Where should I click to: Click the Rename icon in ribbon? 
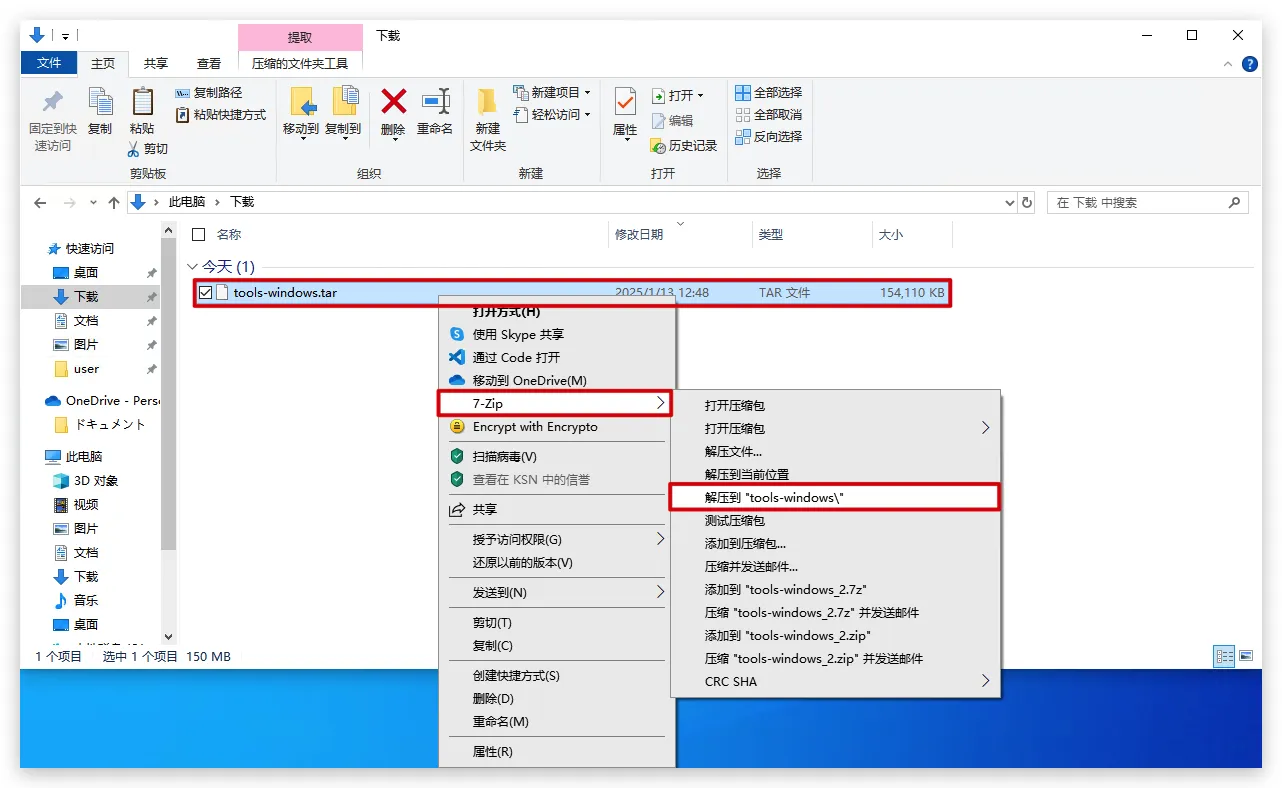[x=435, y=103]
